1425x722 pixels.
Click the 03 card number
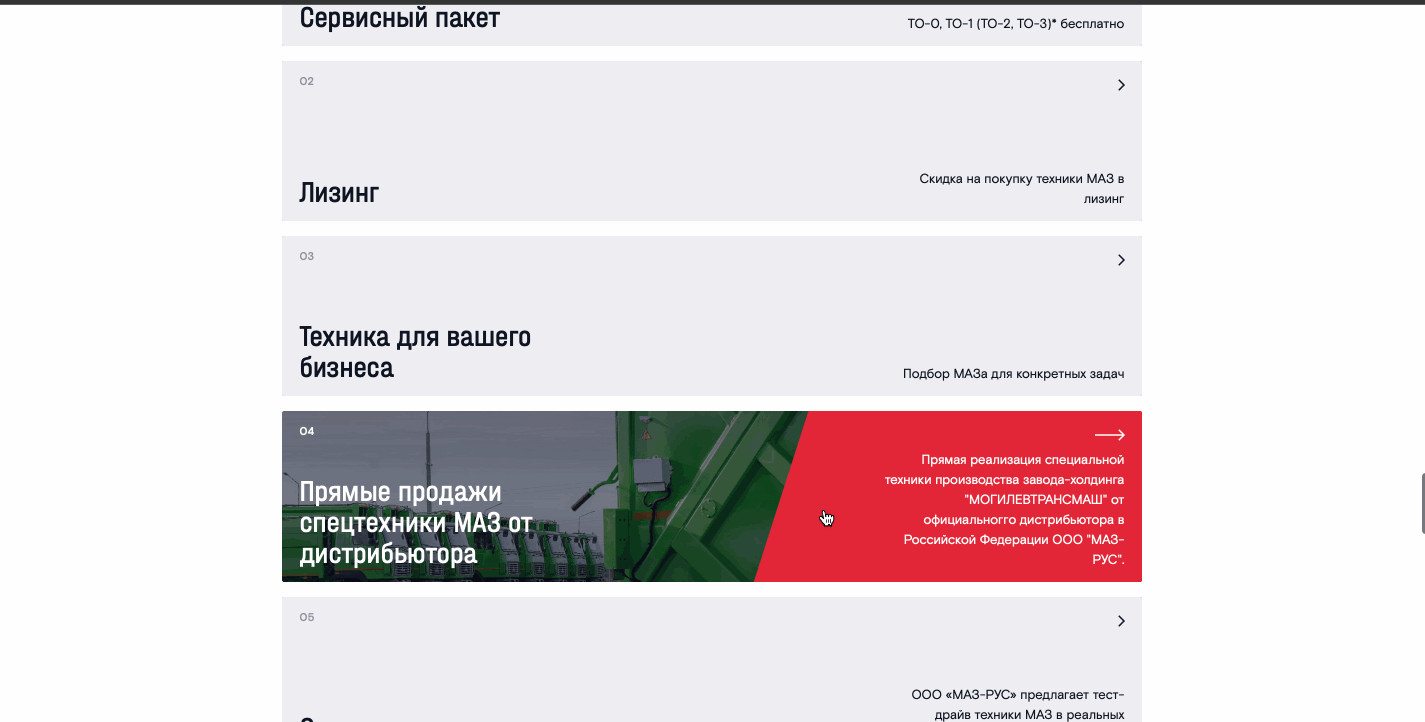tap(307, 256)
